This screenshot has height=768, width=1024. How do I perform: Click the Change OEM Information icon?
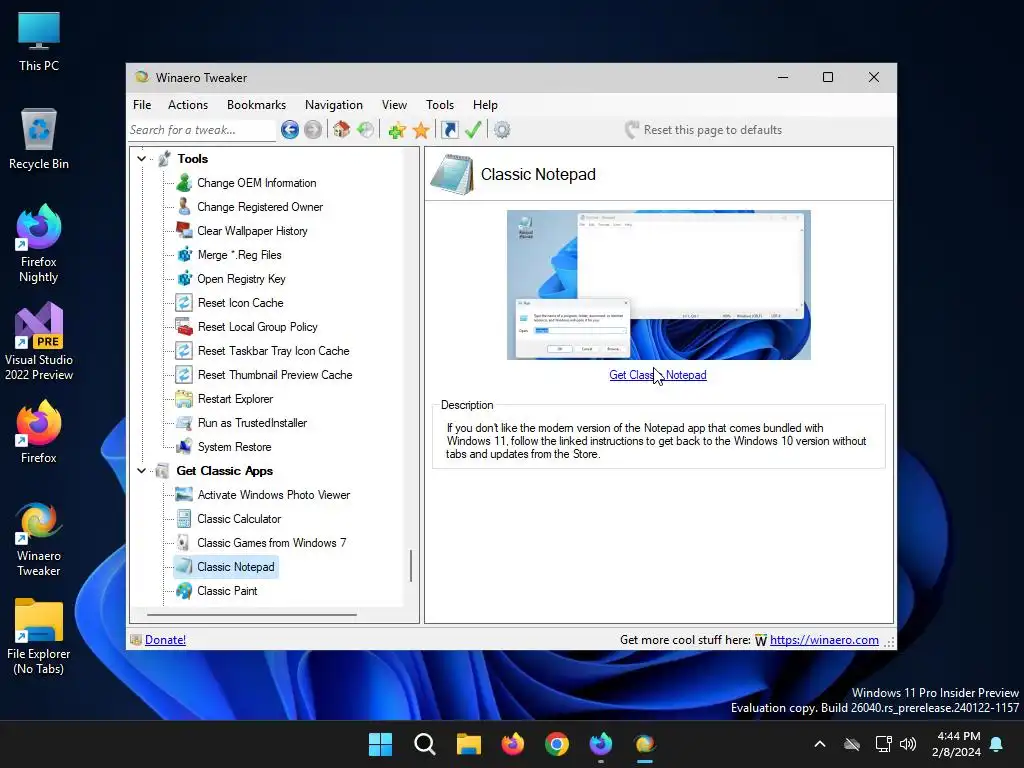(x=184, y=183)
